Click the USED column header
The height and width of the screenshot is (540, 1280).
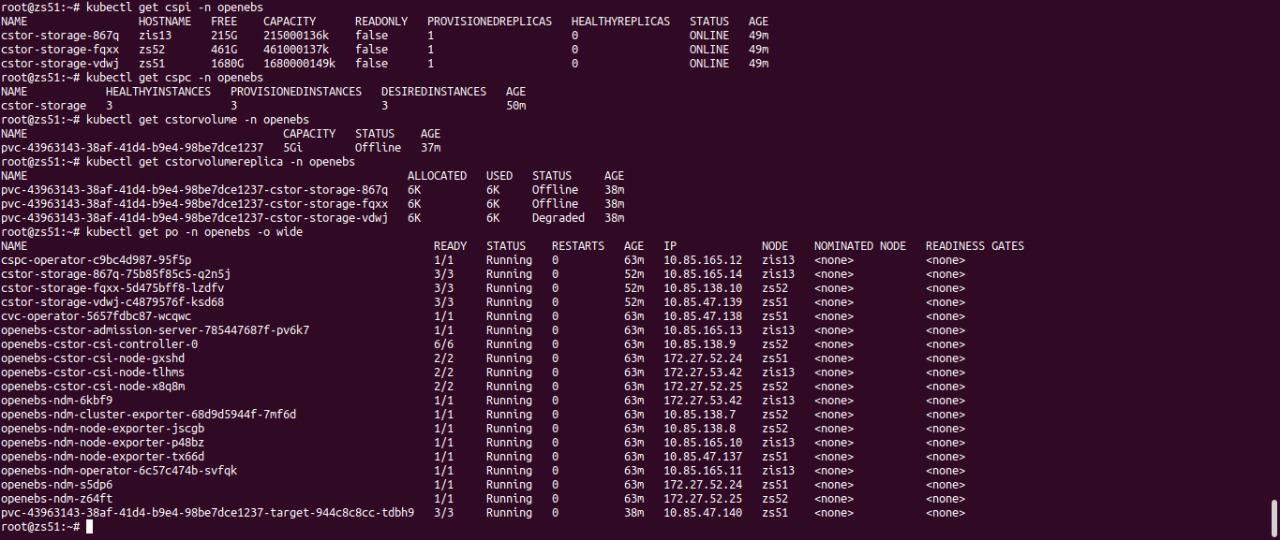[x=499, y=175]
